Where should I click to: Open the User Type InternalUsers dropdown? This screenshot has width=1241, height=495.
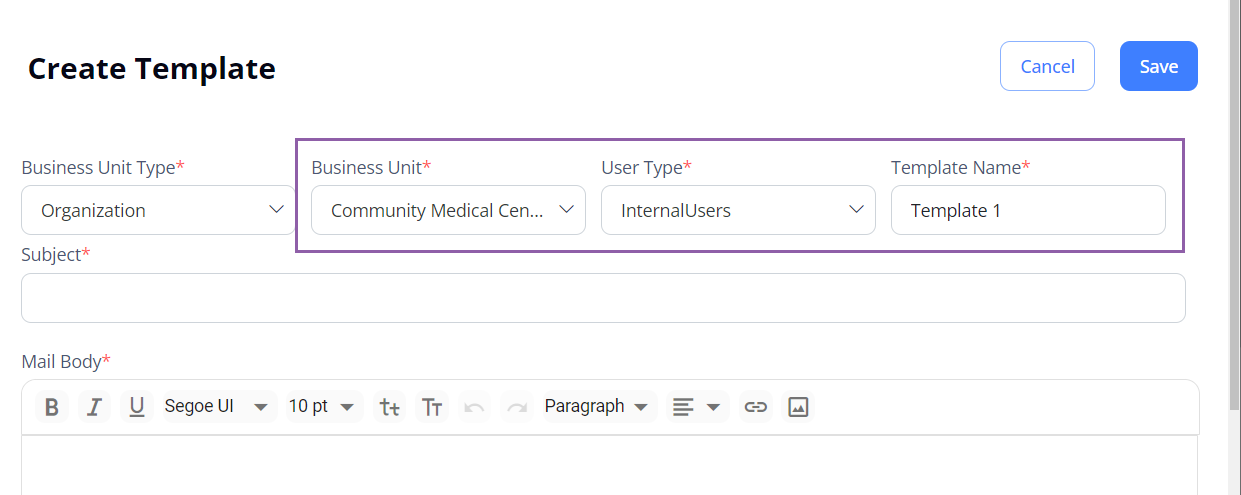738,210
